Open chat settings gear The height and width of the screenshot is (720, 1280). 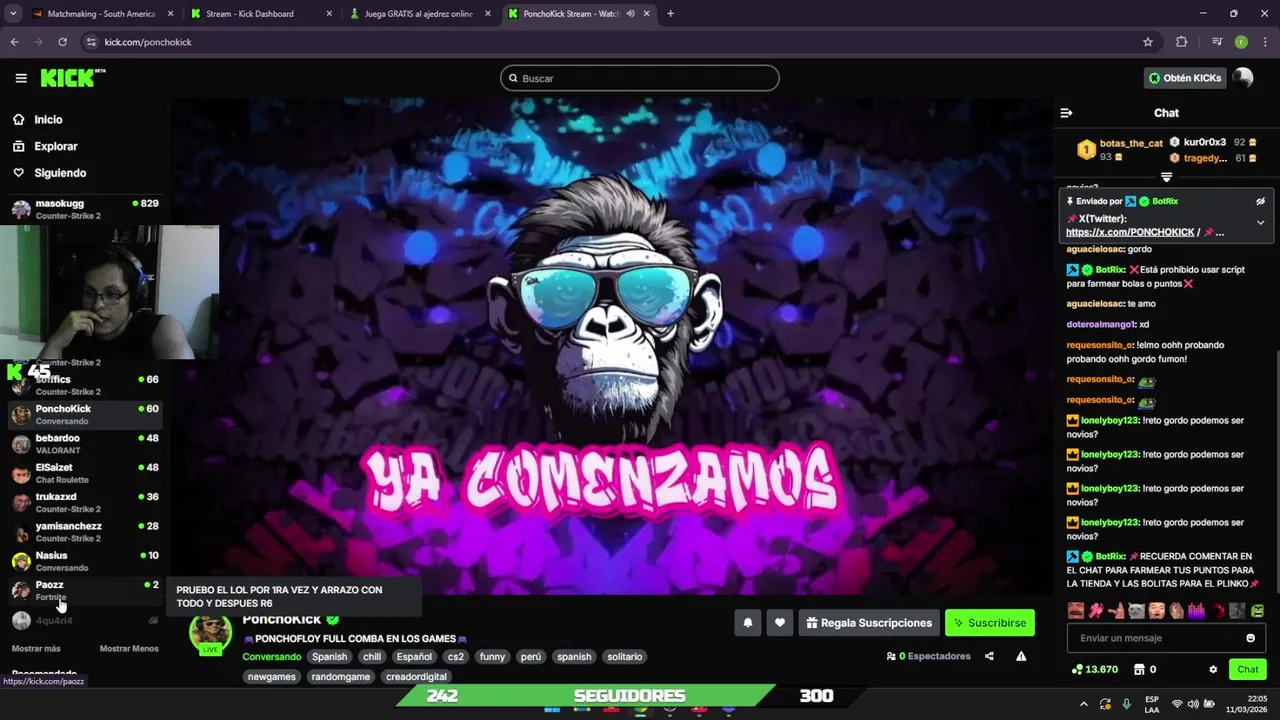(x=1213, y=670)
